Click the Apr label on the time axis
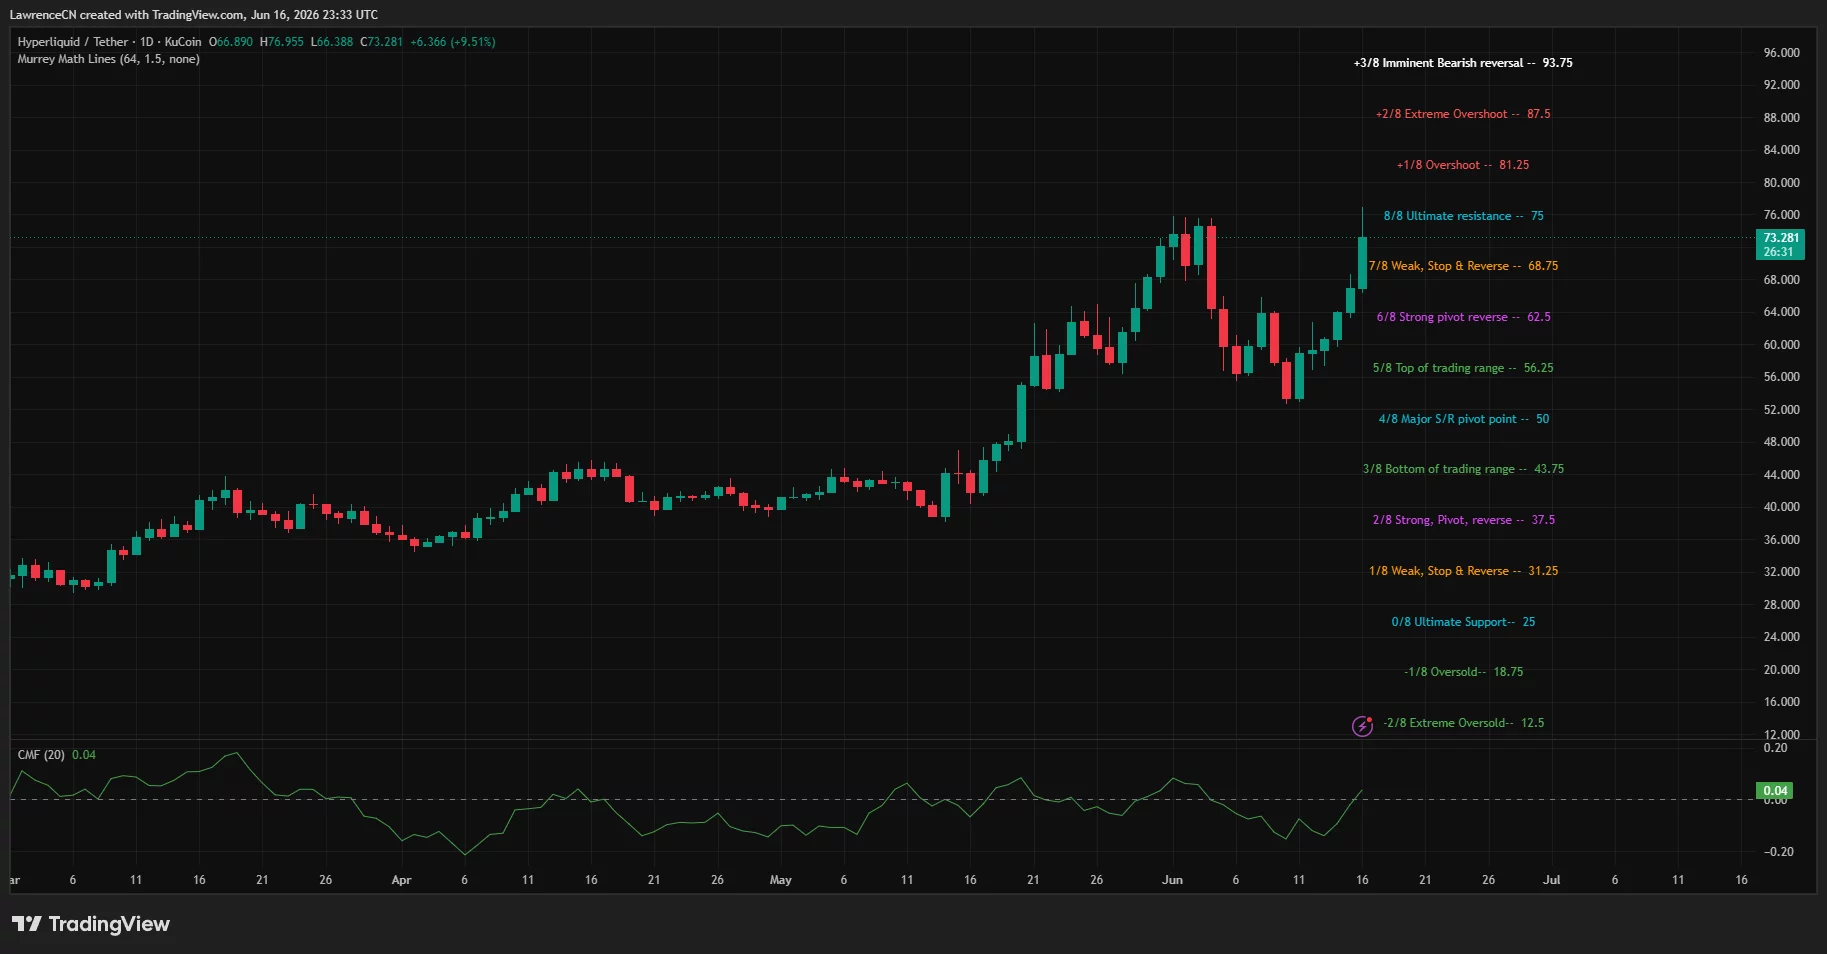 point(401,880)
